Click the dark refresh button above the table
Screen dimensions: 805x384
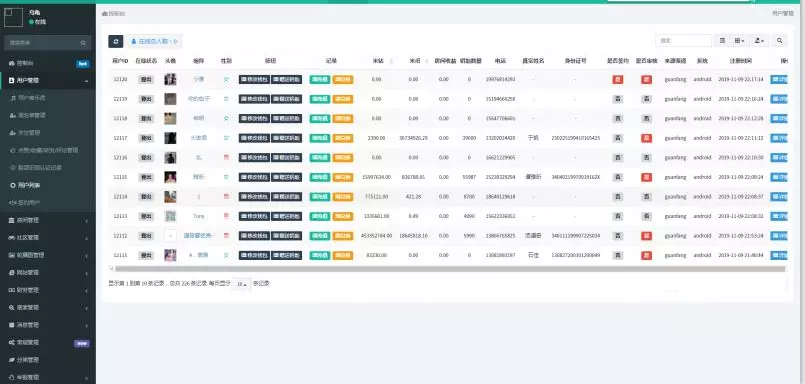pyautogui.click(x=116, y=41)
